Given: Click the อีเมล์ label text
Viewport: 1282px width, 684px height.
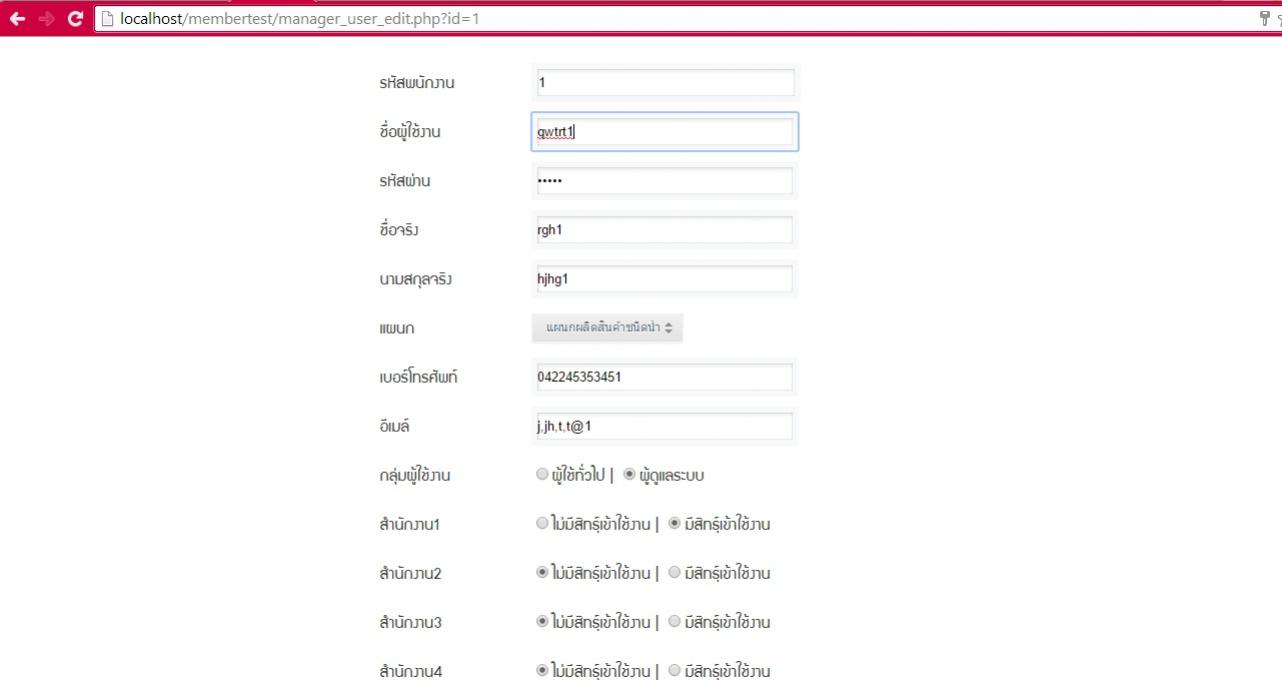Looking at the screenshot, I should point(395,426).
